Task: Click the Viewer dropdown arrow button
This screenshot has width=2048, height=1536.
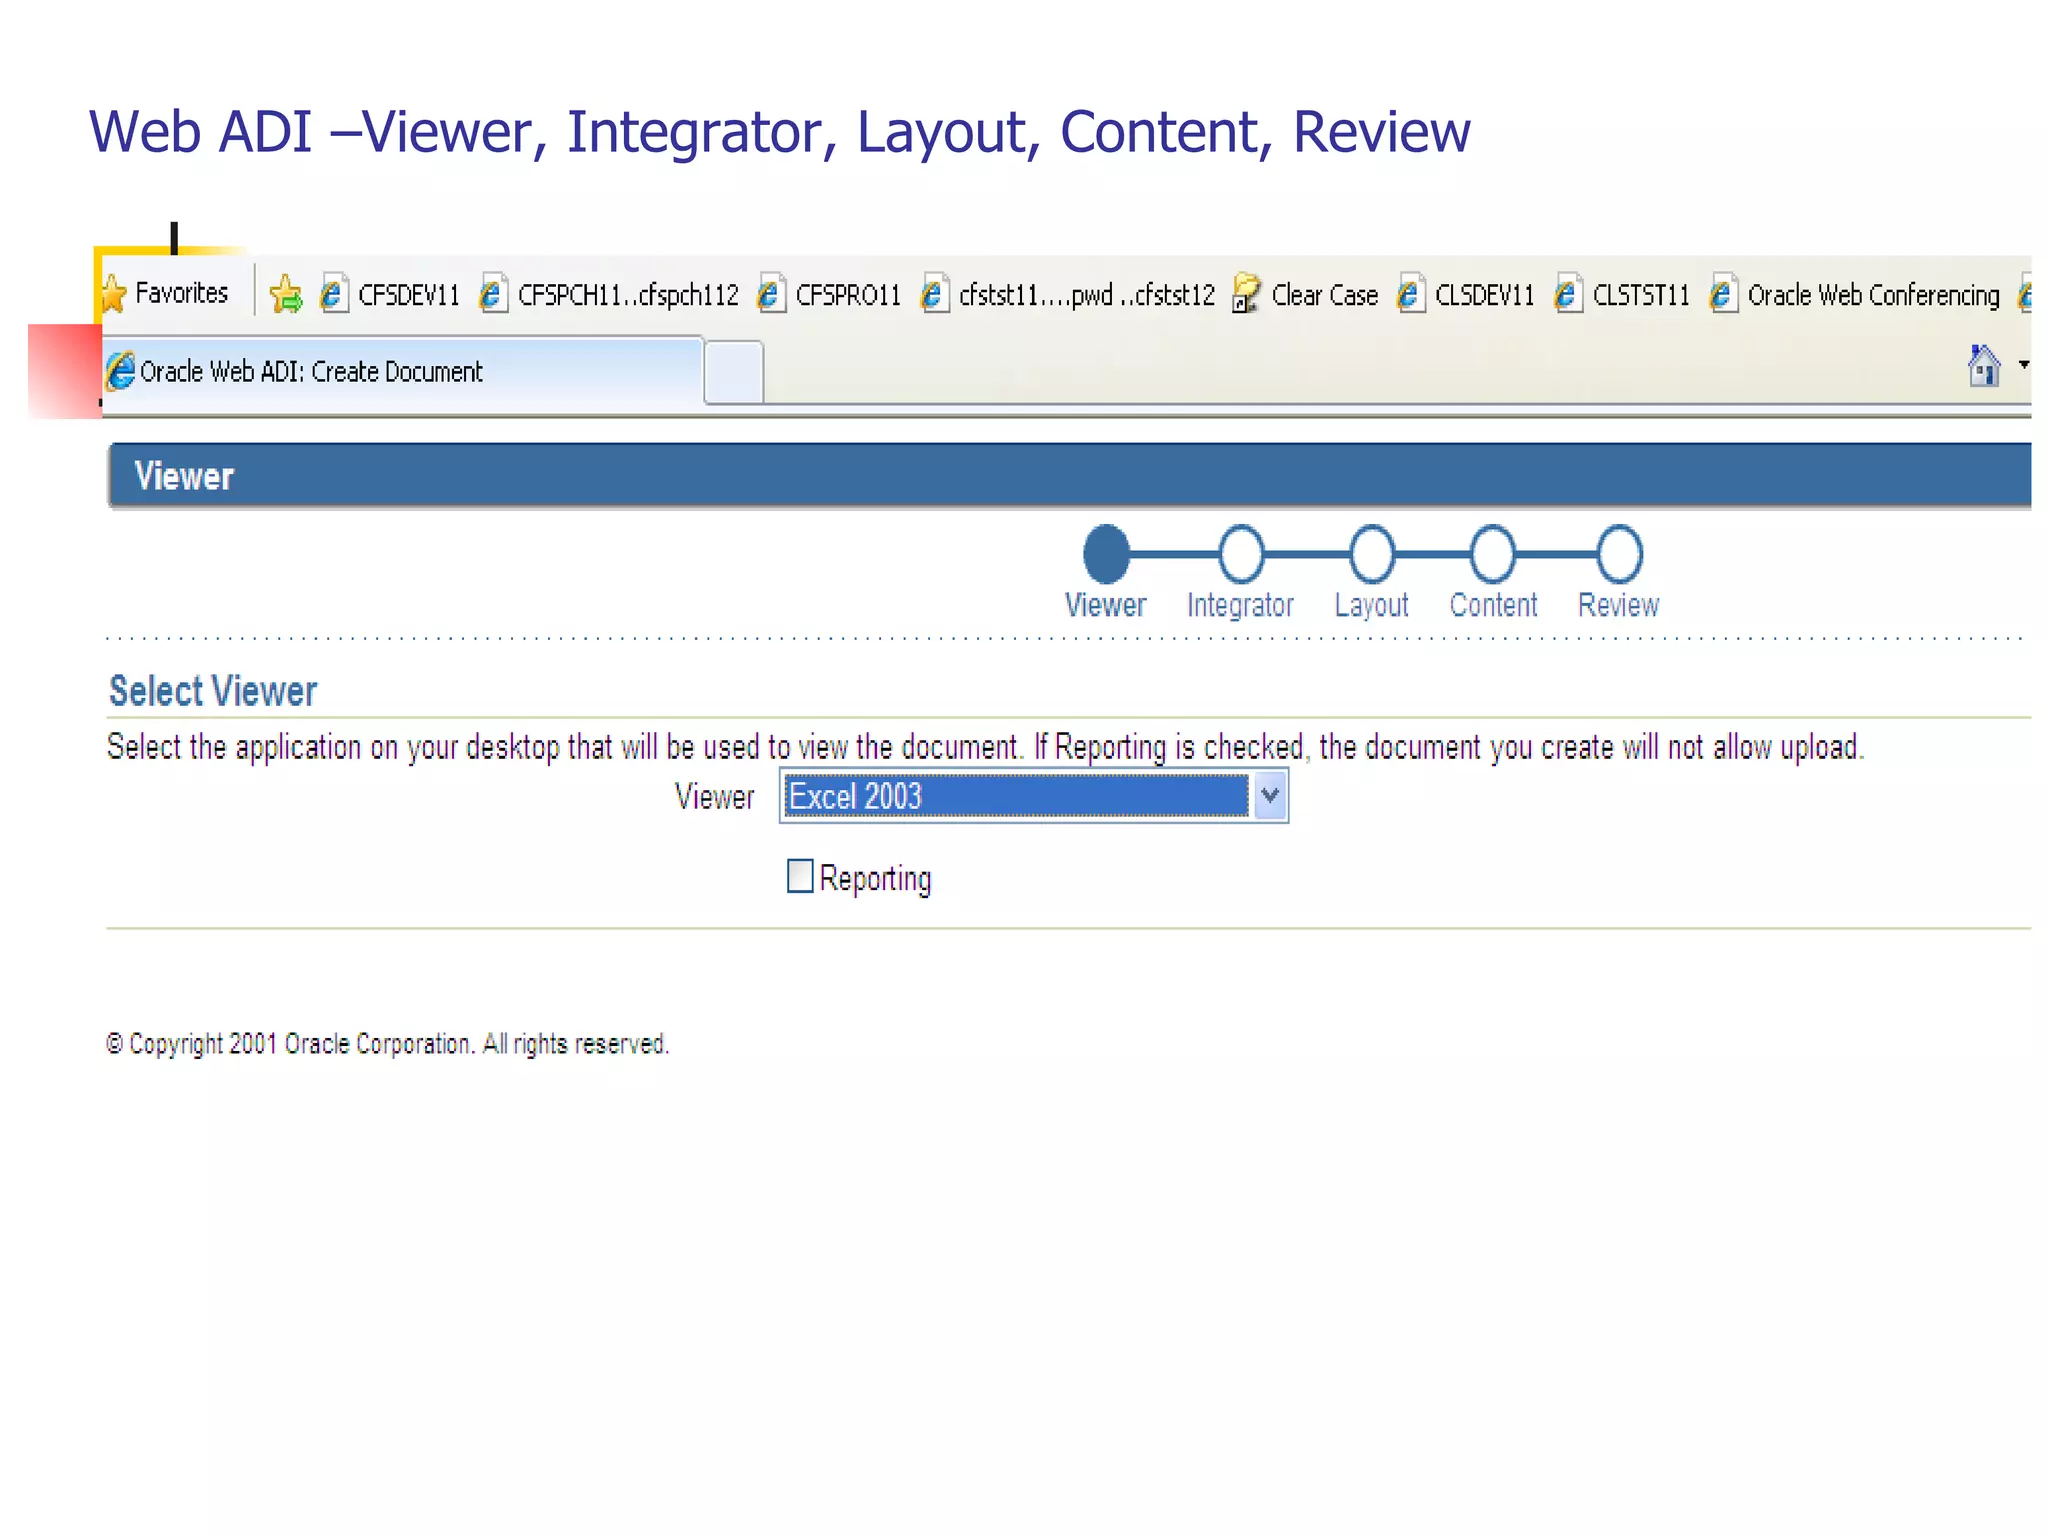Action: [x=1270, y=796]
